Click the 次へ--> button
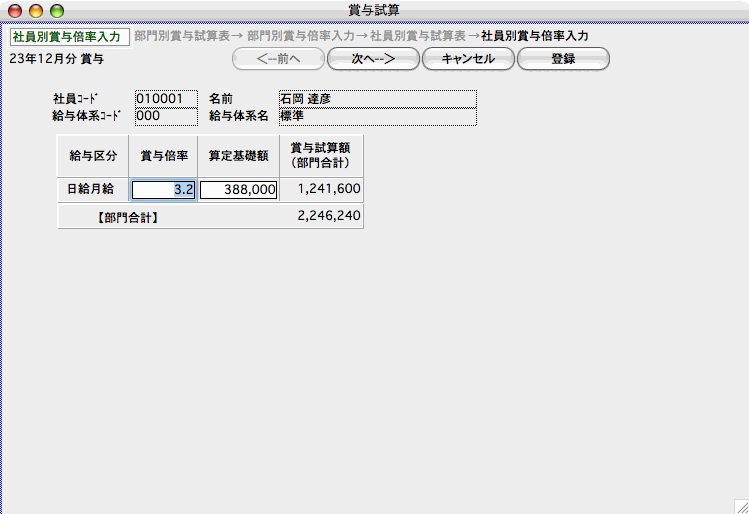Viewport: 749px width, 514px height. pos(373,59)
